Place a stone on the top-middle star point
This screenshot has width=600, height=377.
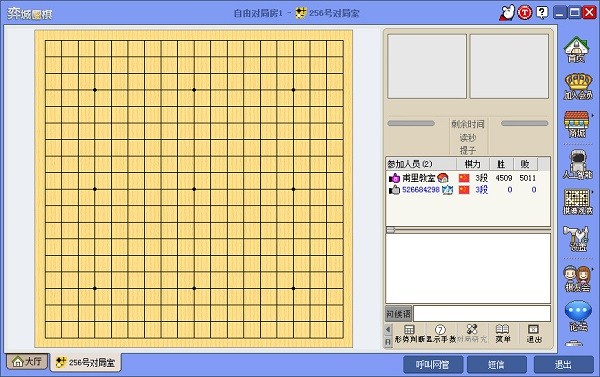[194, 90]
